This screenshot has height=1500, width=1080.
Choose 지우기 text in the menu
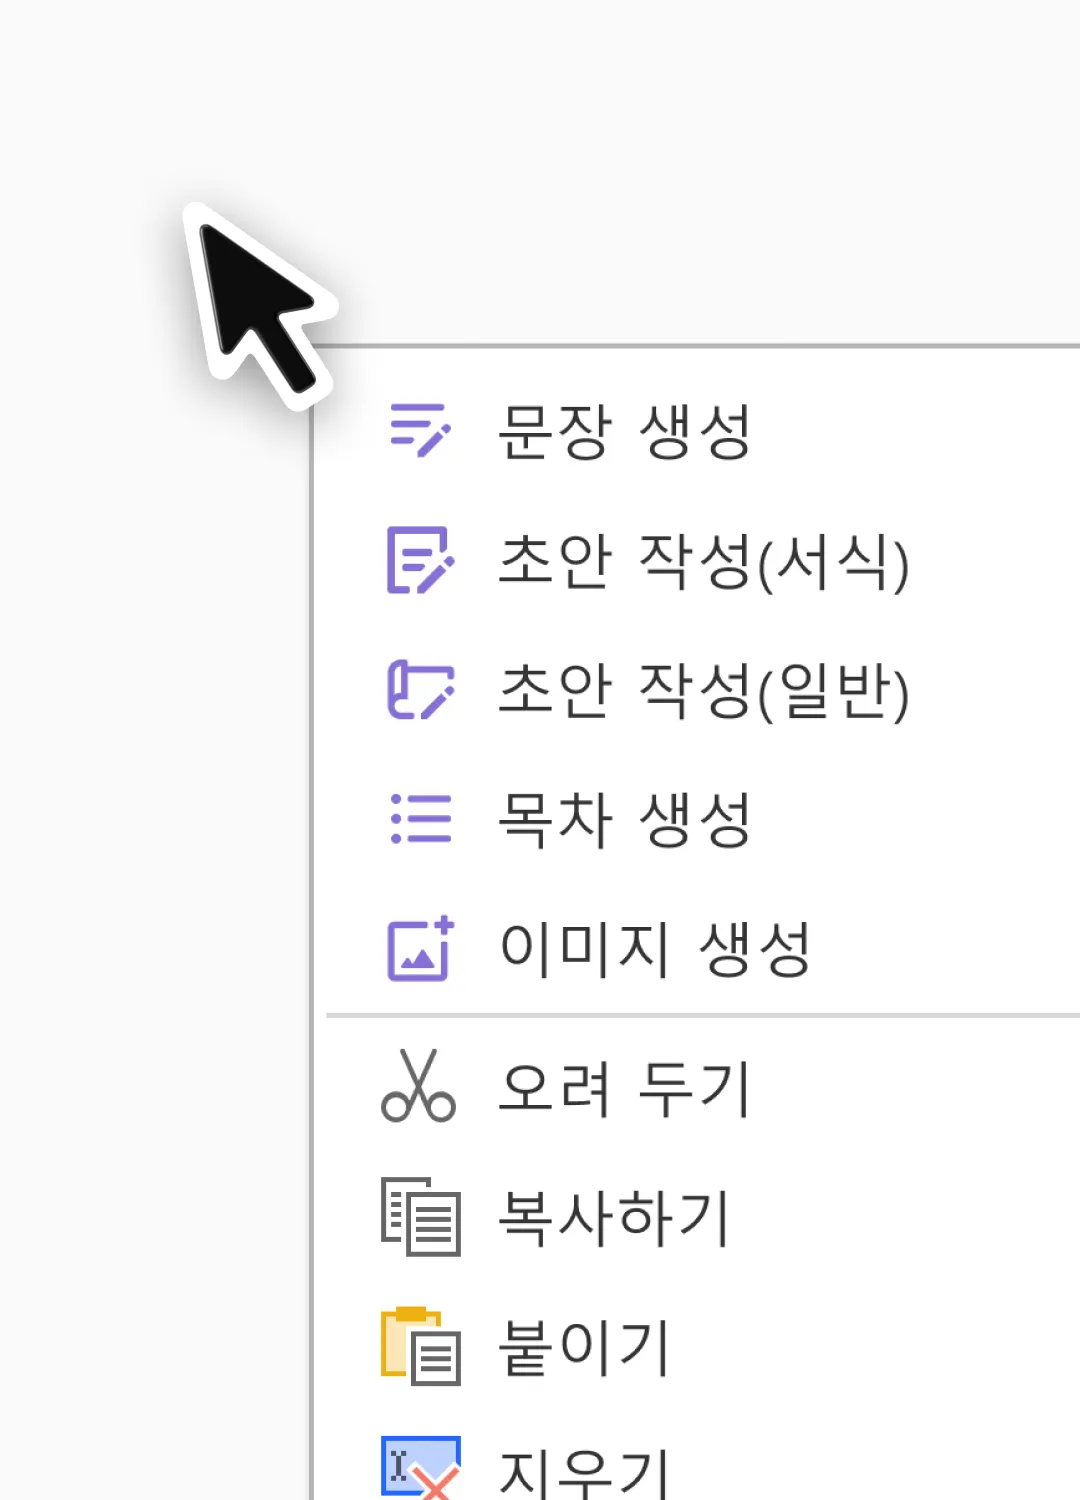pyautogui.click(x=584, y=1472)
